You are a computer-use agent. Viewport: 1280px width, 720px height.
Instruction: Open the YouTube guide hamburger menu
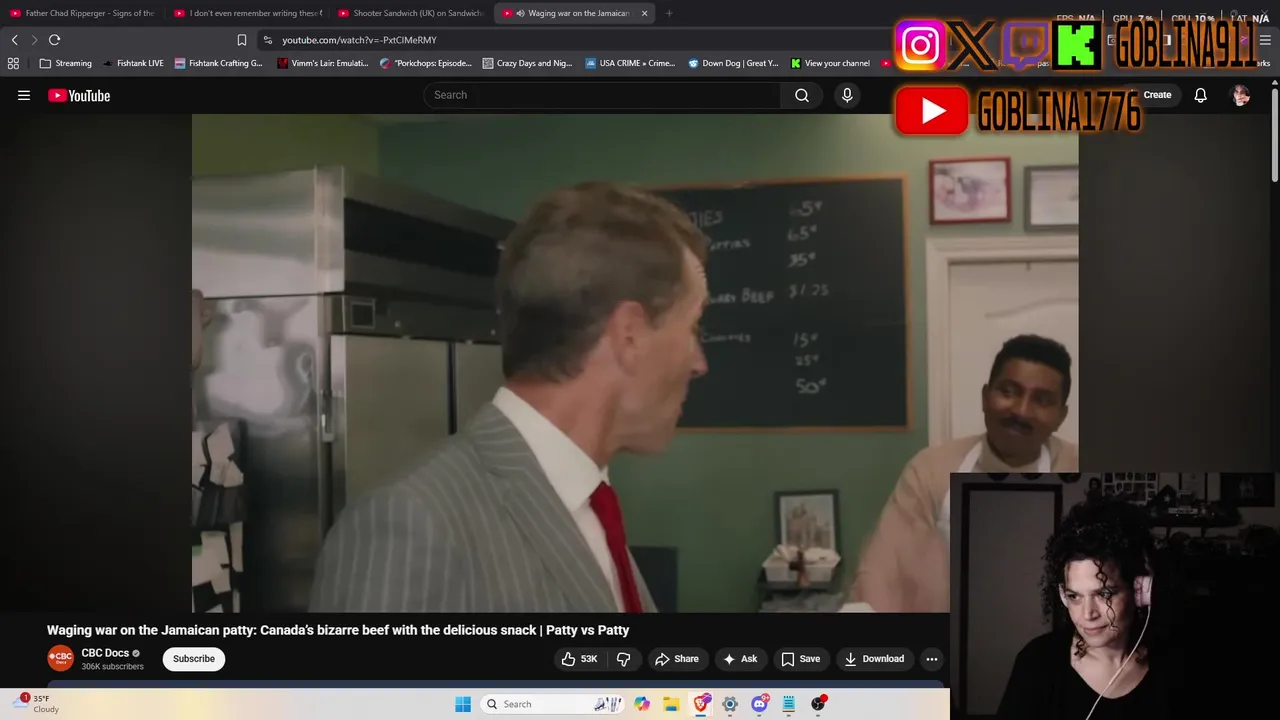(x=24, y=95)
